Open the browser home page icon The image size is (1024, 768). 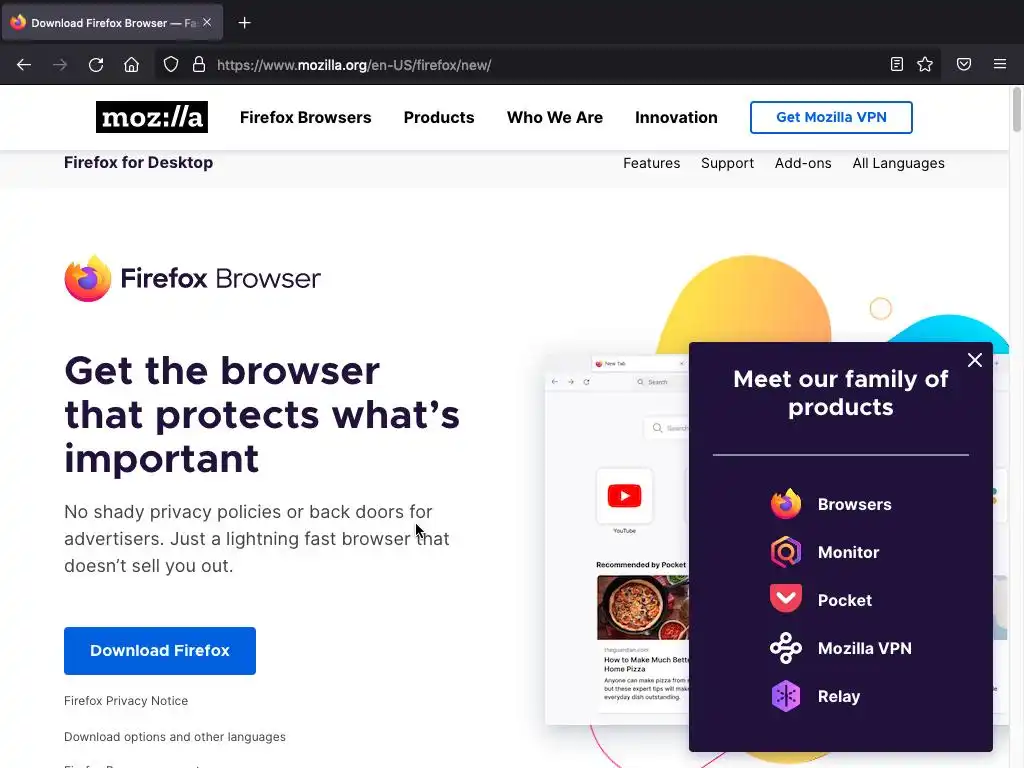[131, 65]
